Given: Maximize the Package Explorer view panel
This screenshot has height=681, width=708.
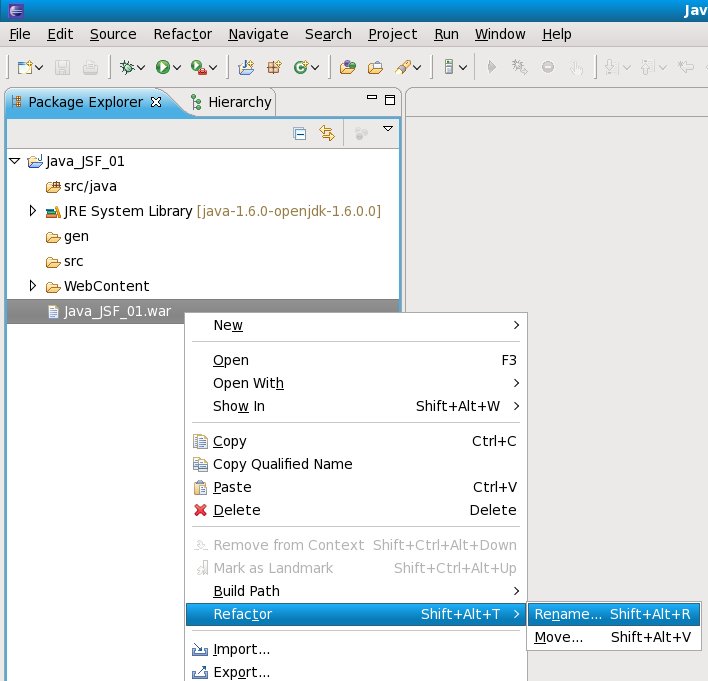Looking at the screenshot, I should 389,101.
